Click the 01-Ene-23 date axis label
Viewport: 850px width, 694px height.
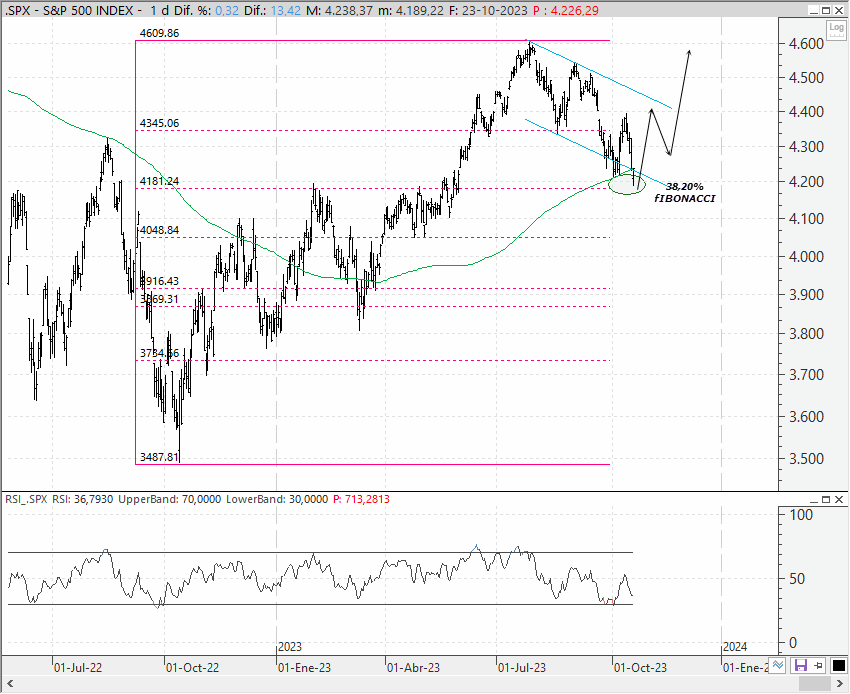click(x=304, y=667)
